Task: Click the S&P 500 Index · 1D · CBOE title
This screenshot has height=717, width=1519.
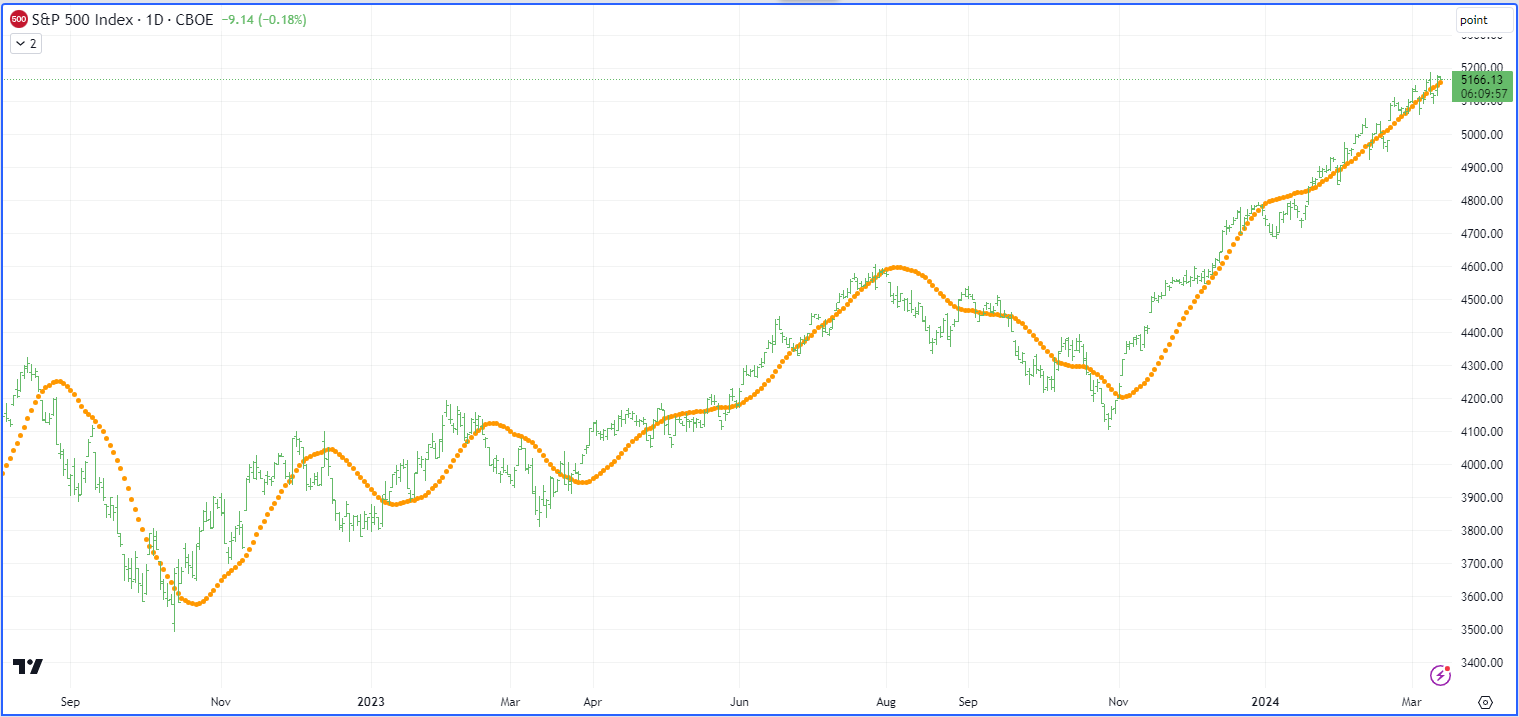Action: (122, 20)
